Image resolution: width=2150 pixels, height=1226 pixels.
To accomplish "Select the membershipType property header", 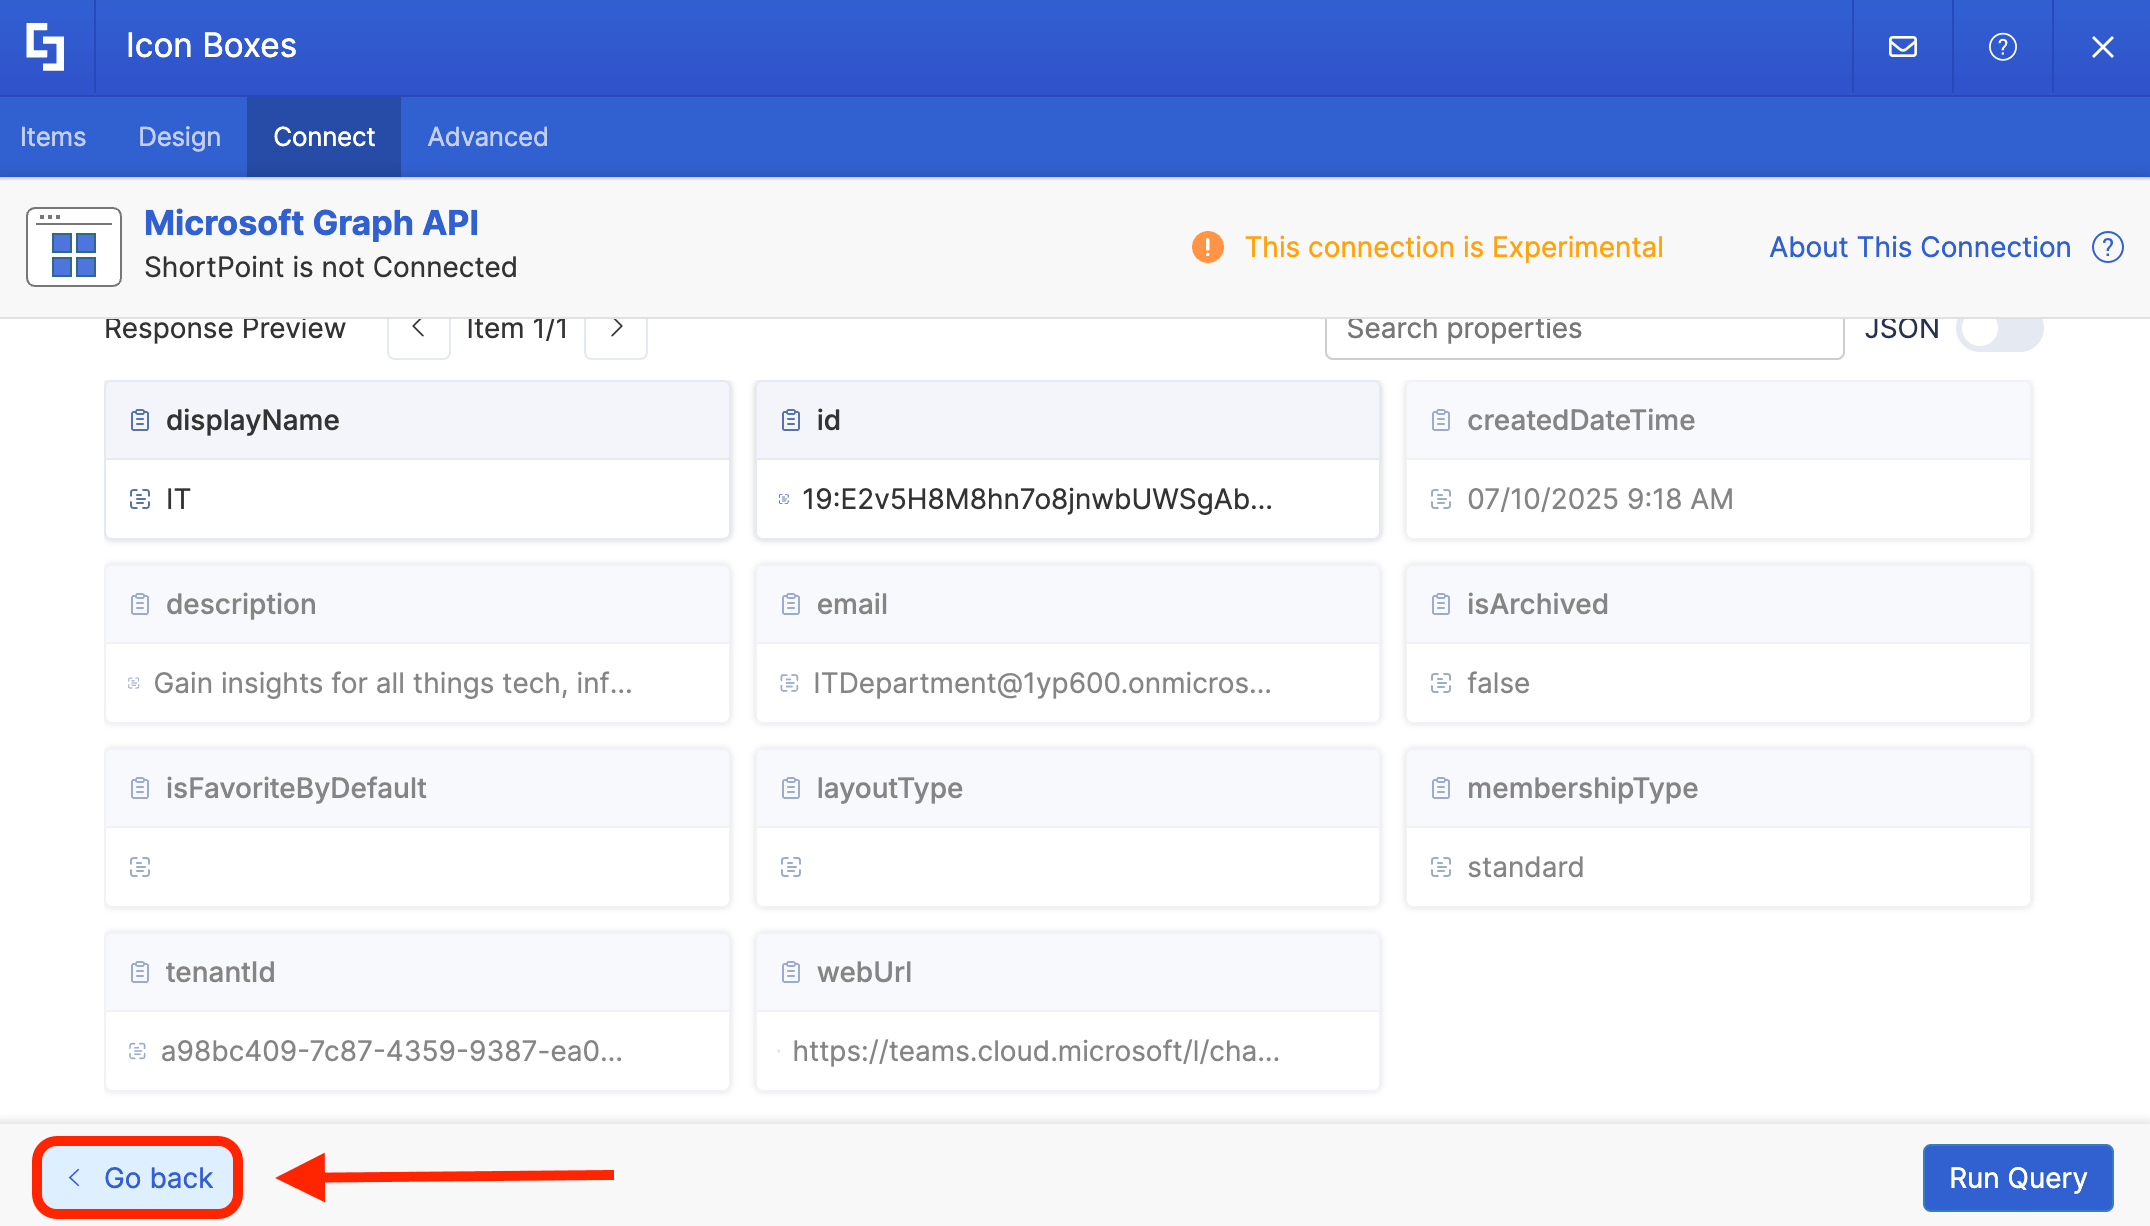I will tap(1718, 788).
